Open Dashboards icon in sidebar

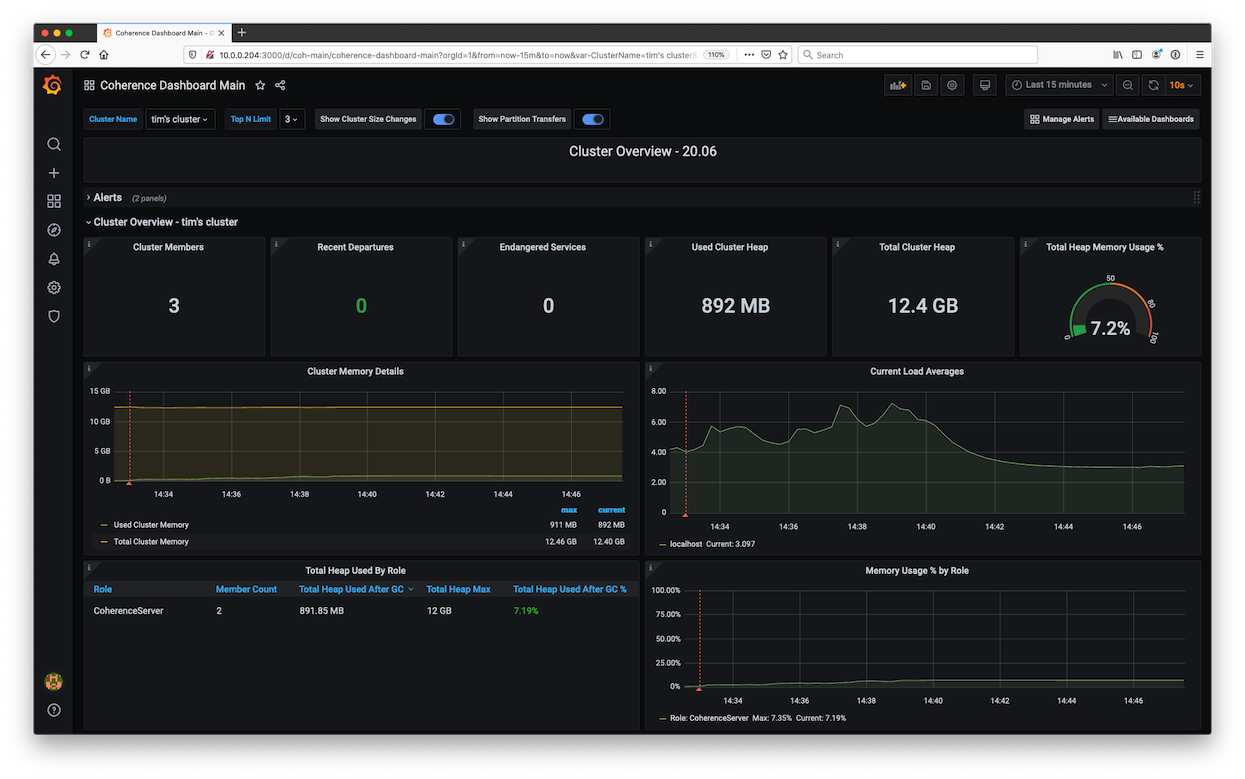[54, 201]
